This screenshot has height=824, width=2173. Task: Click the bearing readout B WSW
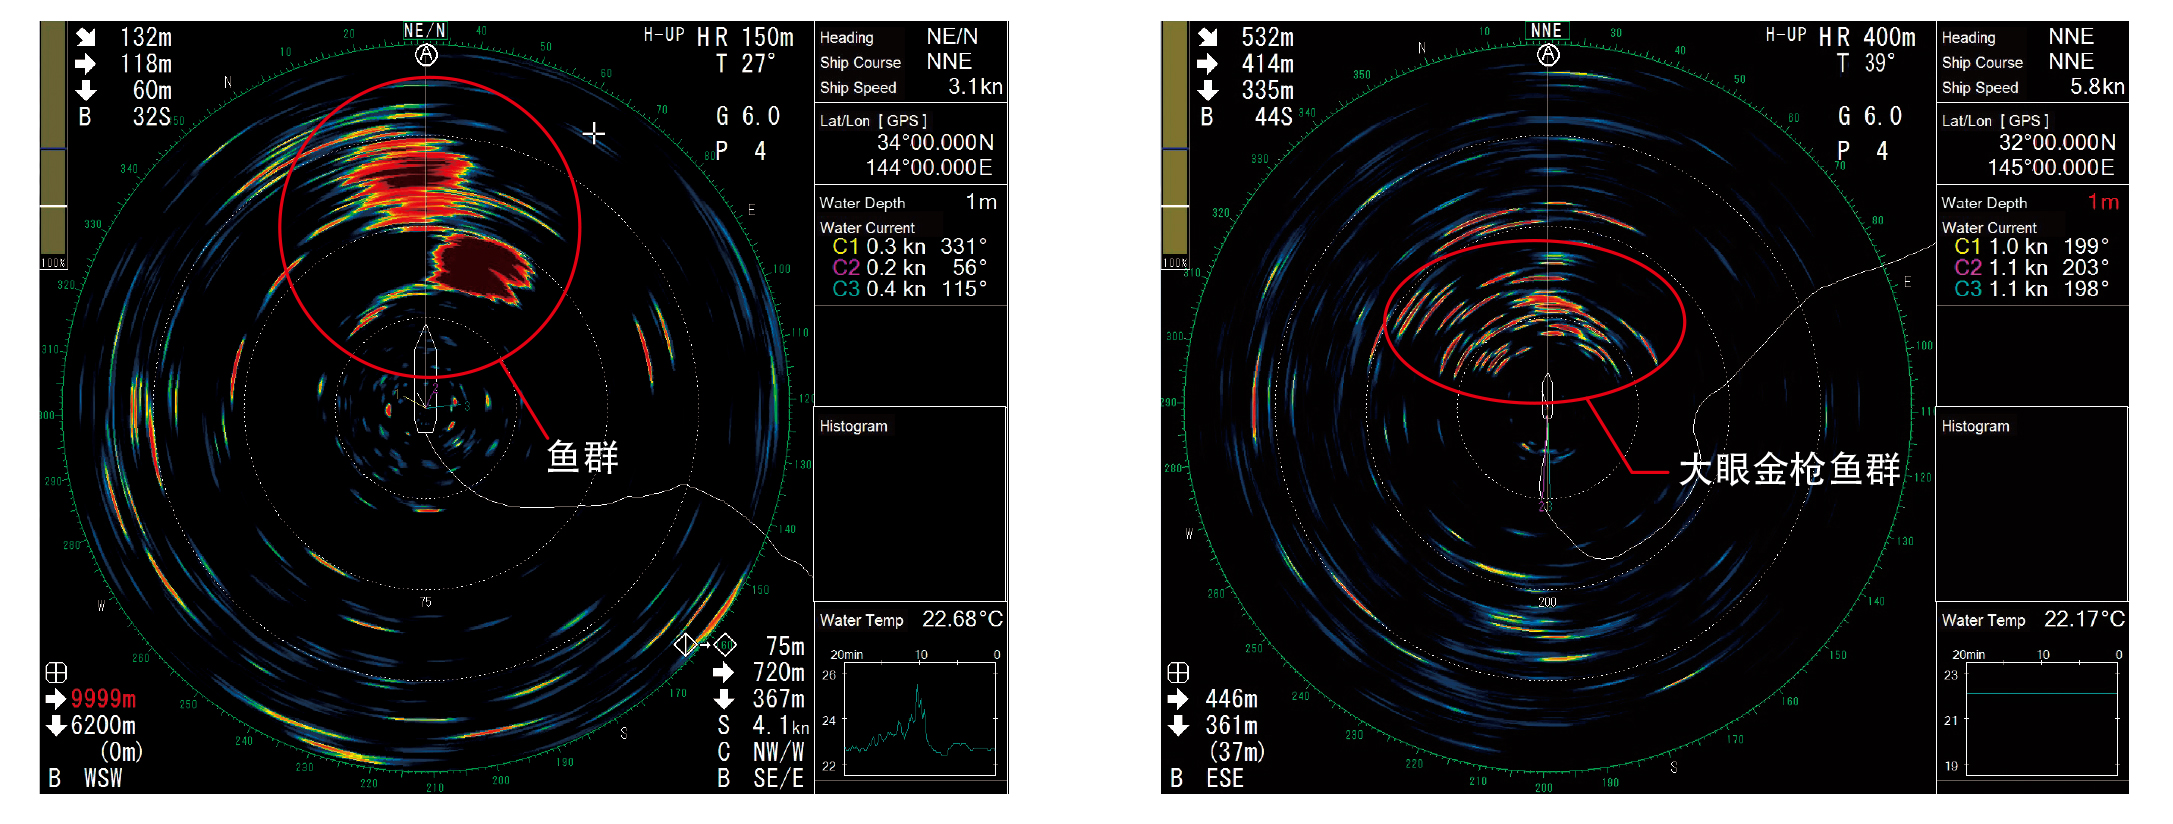pos(85,778)
